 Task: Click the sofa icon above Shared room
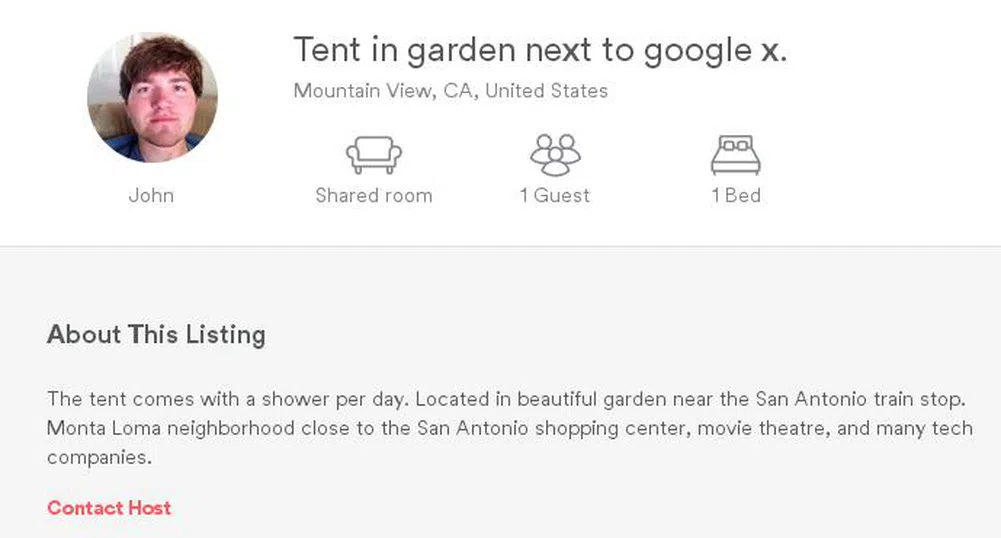[x=374, y=155]
